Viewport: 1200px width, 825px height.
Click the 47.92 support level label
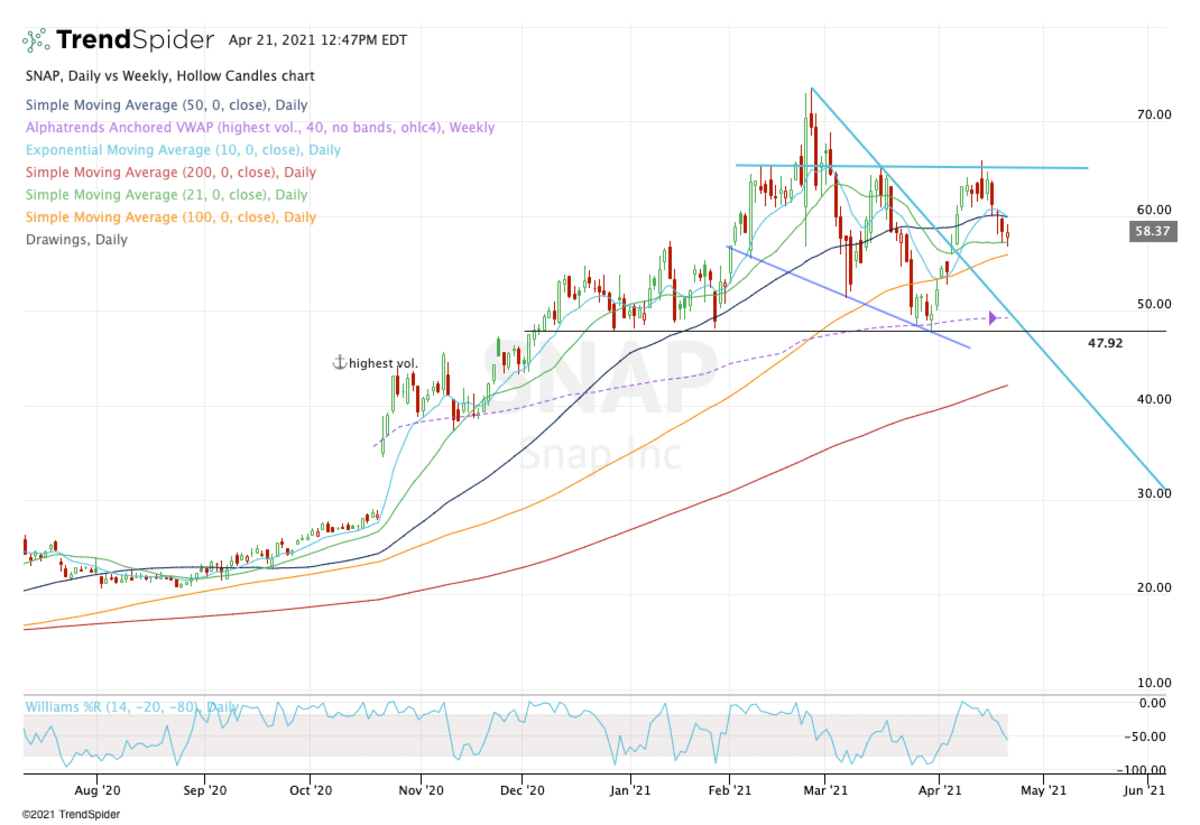click(1105, 342)
